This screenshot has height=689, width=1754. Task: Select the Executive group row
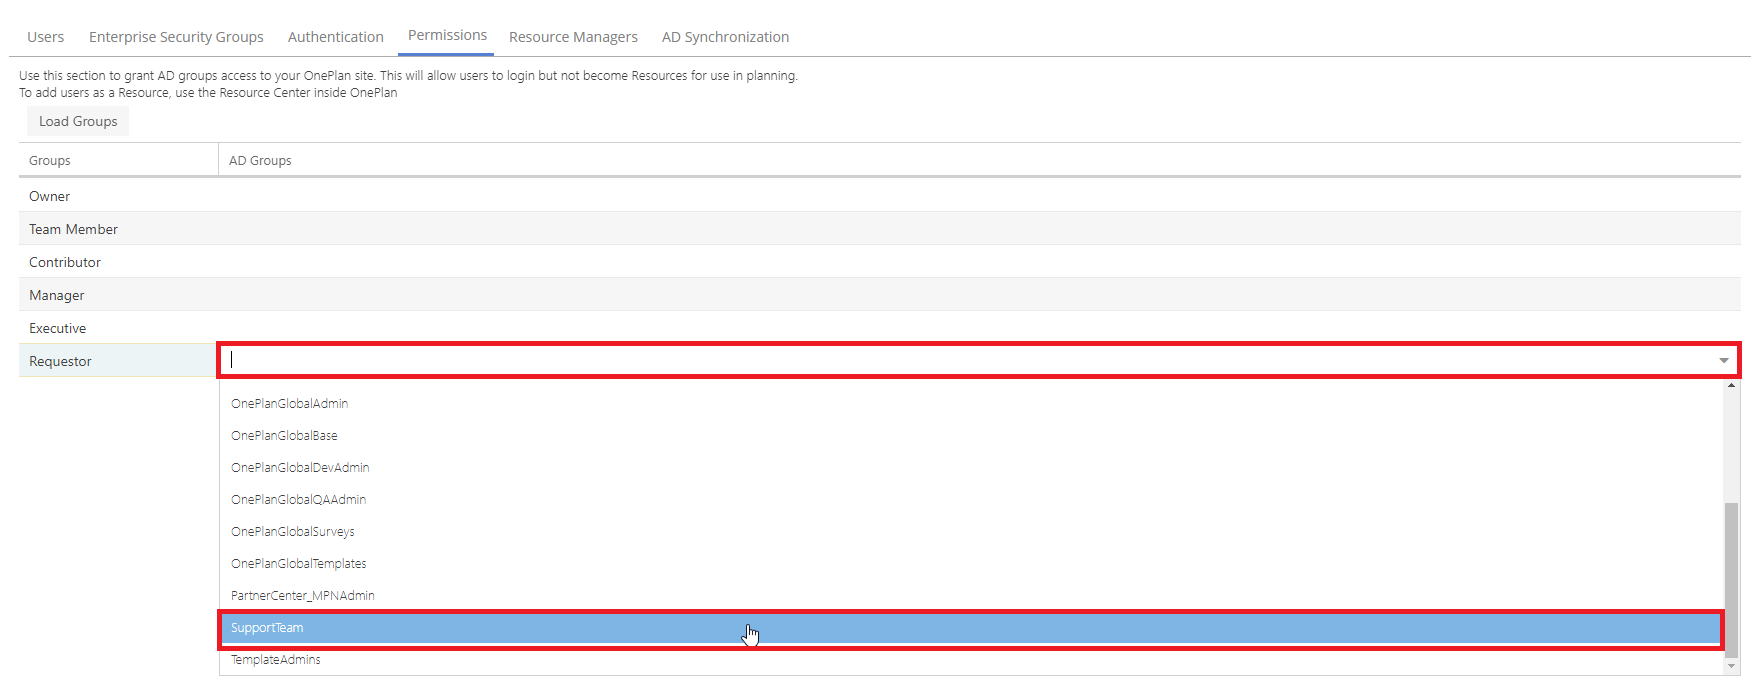pyautogui.click(x=880, y=328)
